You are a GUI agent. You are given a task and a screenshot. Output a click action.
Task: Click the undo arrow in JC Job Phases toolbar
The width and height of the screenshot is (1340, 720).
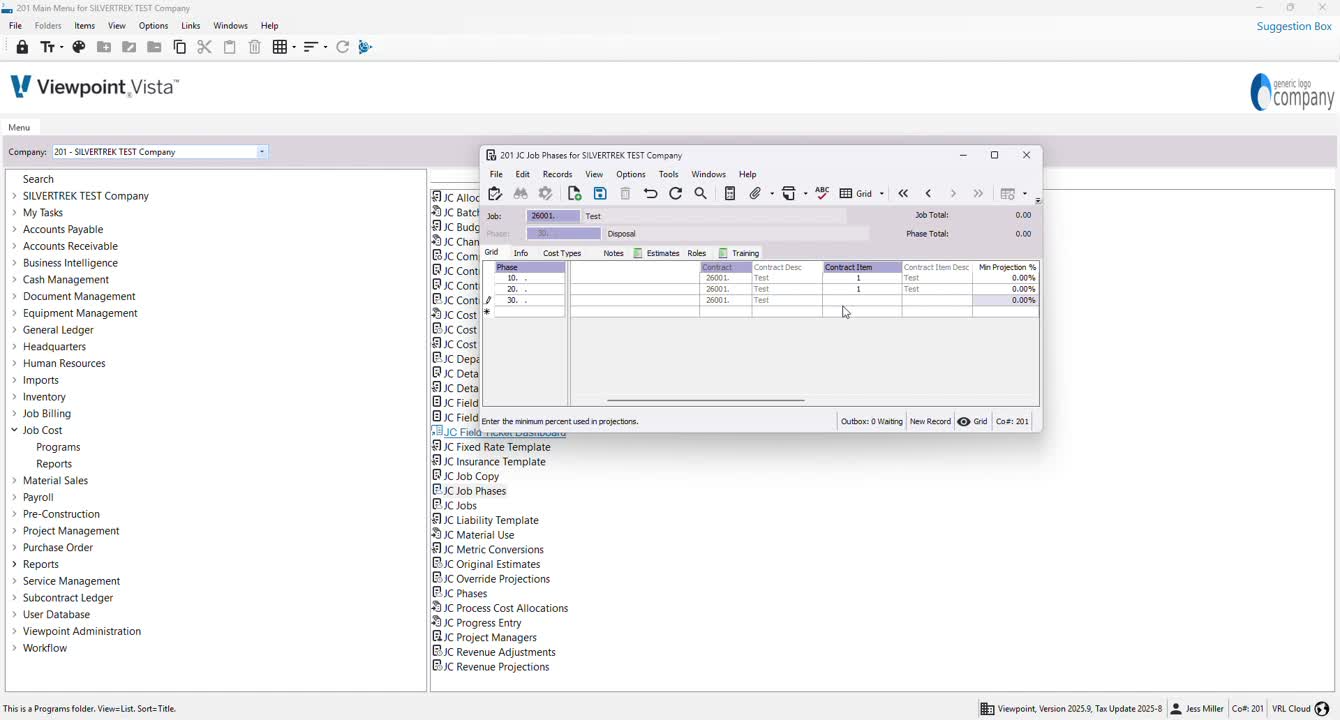pyautogui.click(x=651, y=194)
